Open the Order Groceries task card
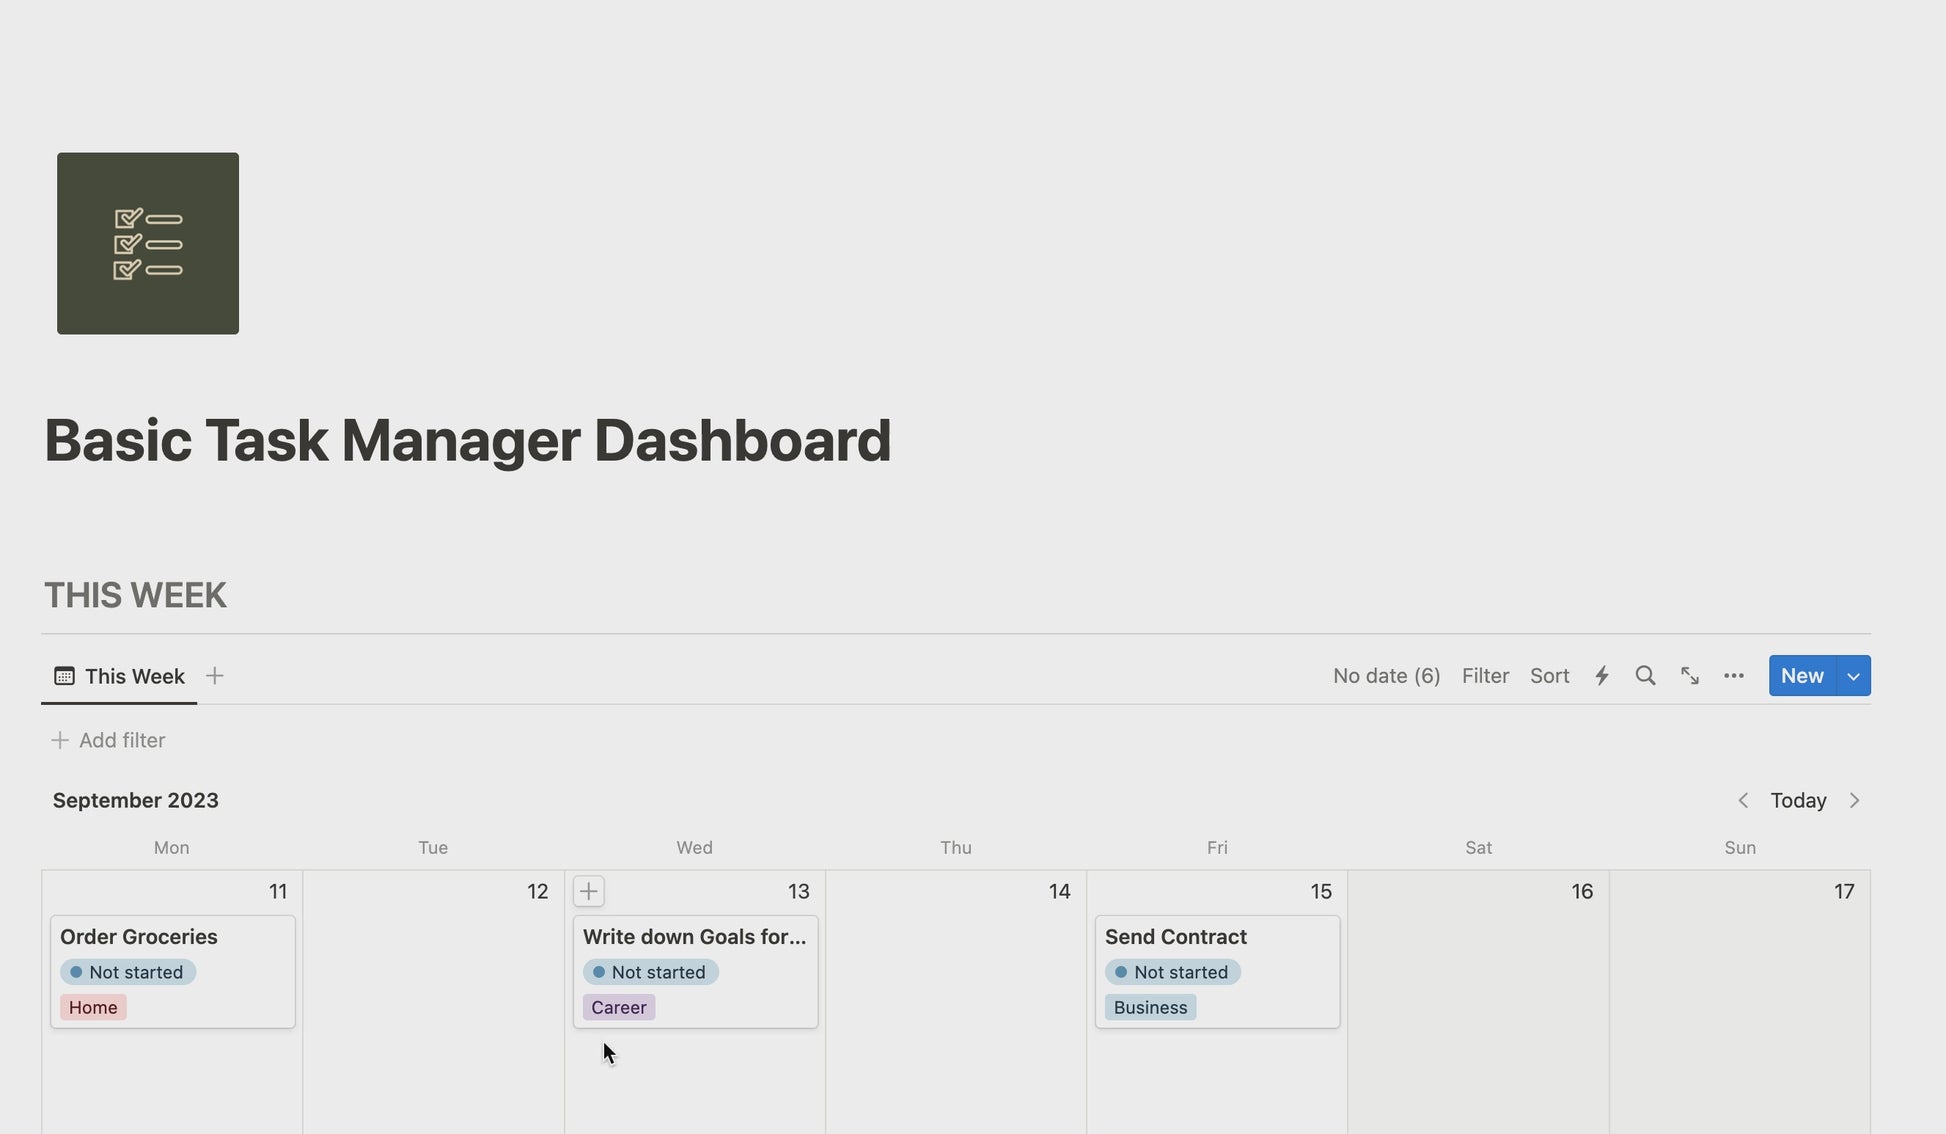Viewport: 1946px width, 1134px height. [x=139, y=937]
